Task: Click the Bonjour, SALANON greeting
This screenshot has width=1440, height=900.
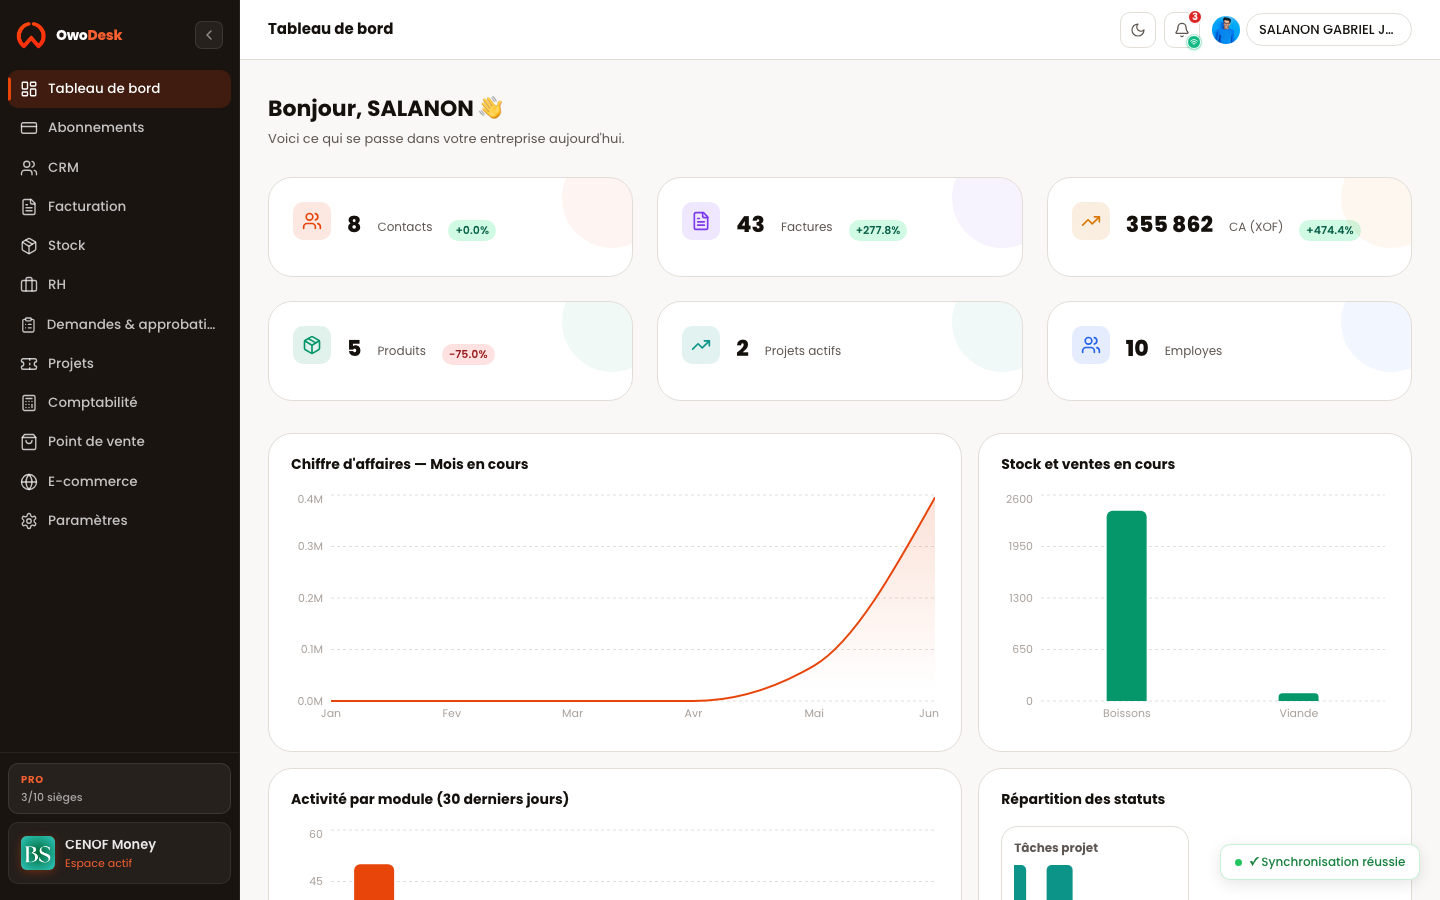Action: click(385, 108)
